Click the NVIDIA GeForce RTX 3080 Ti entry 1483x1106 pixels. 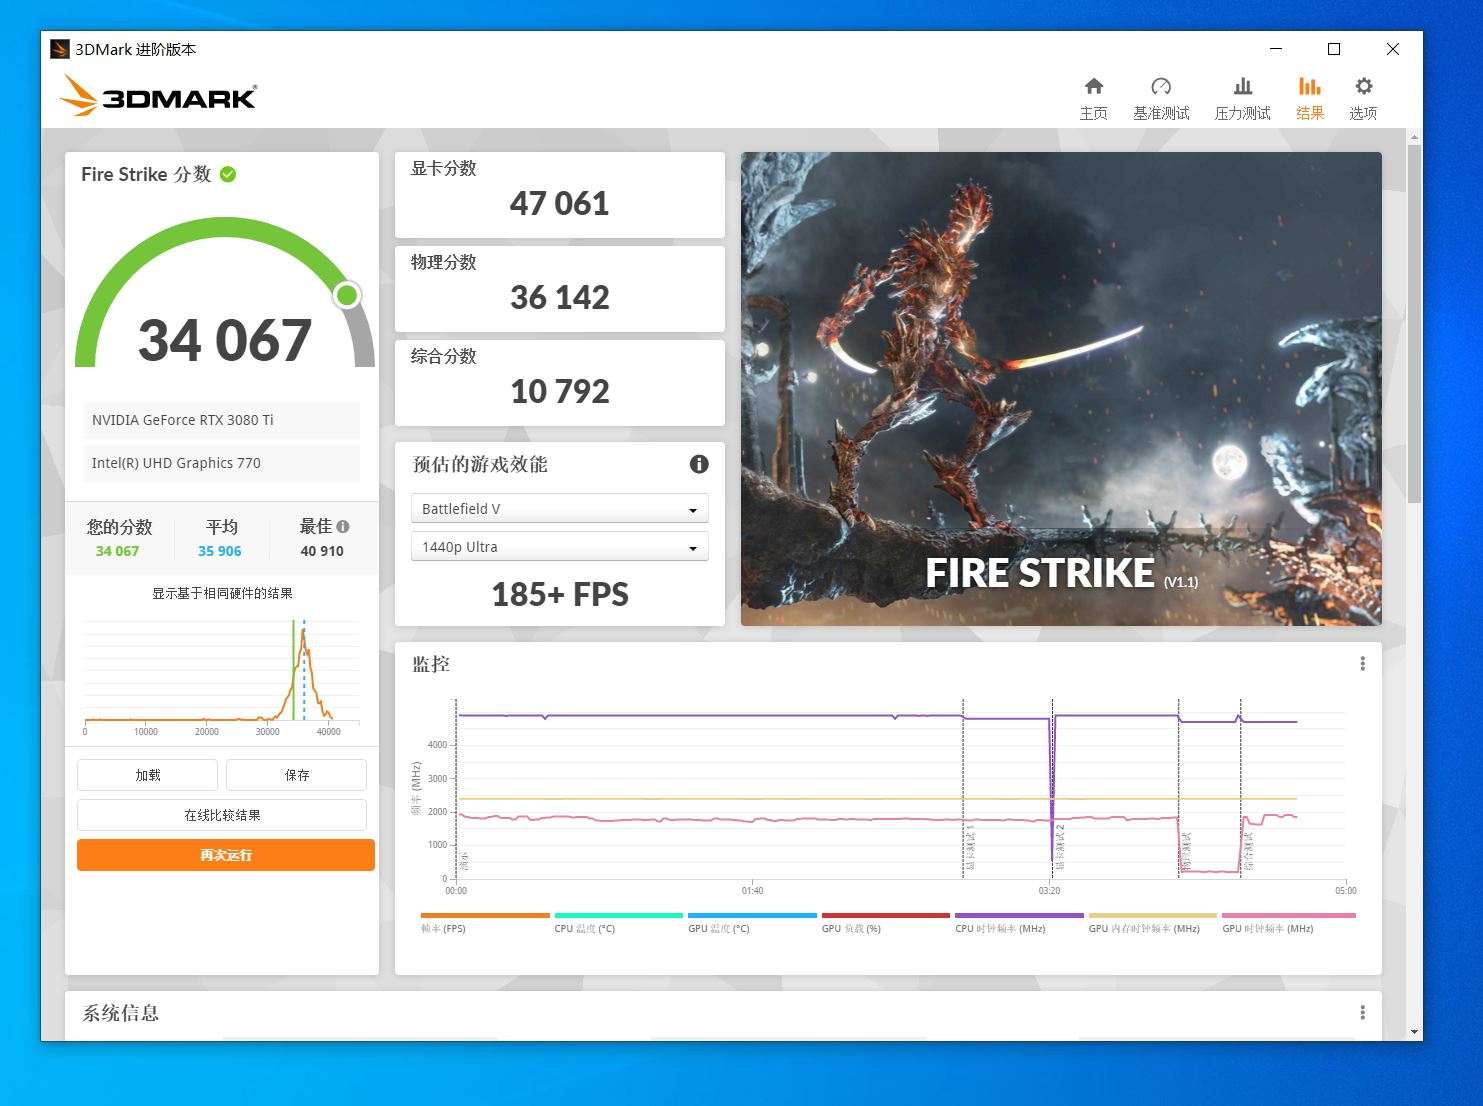[221, 420]
